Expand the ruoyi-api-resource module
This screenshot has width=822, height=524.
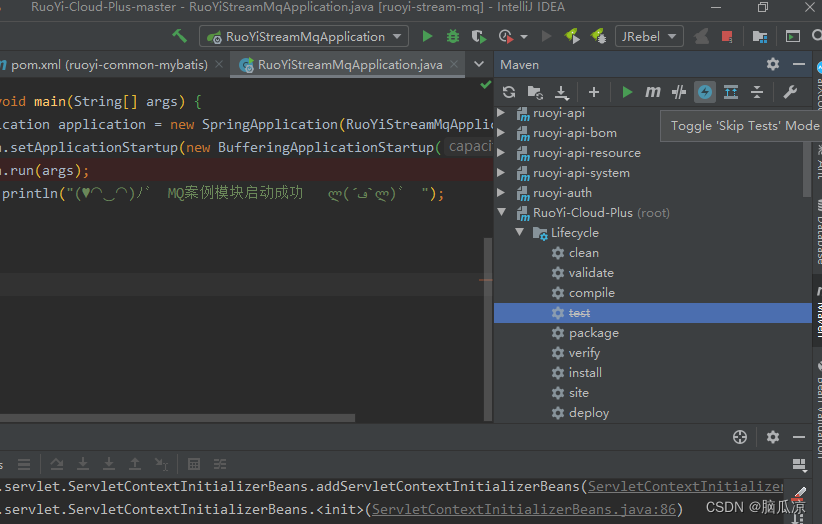pos(501,152)
